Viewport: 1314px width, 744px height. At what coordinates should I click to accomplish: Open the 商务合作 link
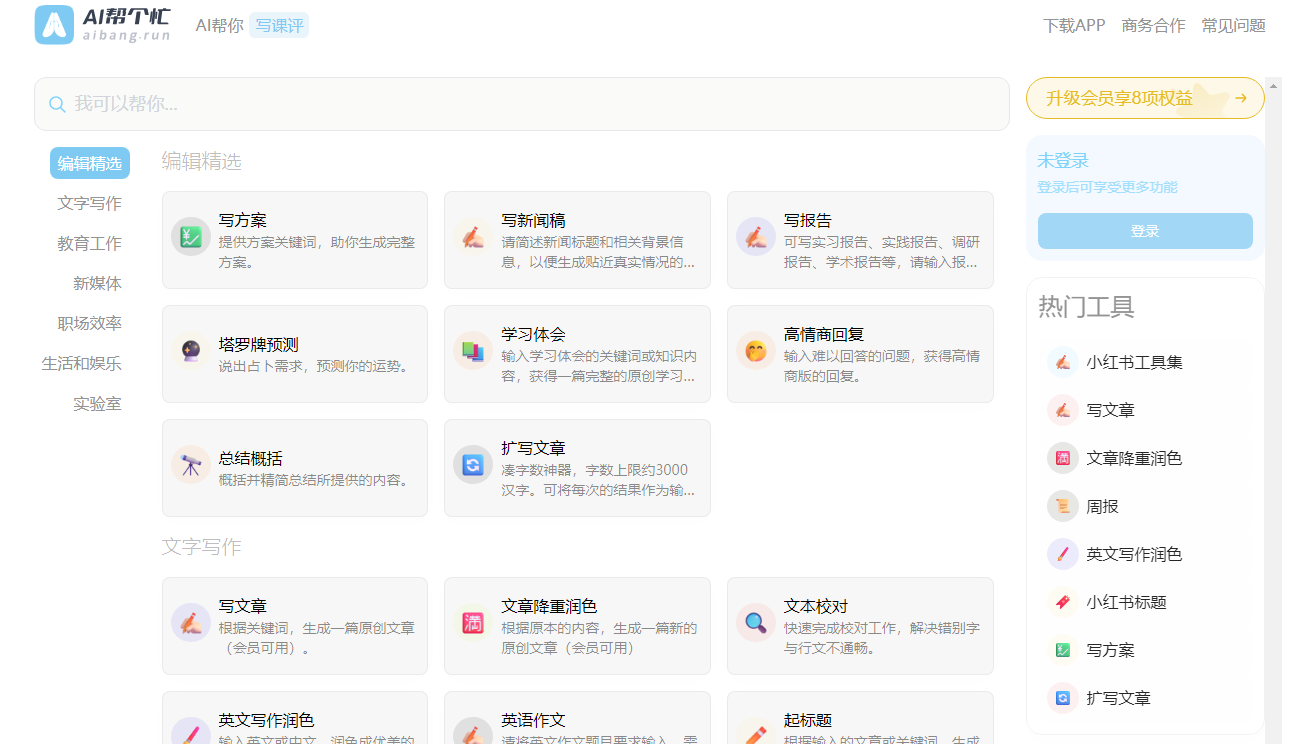click(1154, 25)
